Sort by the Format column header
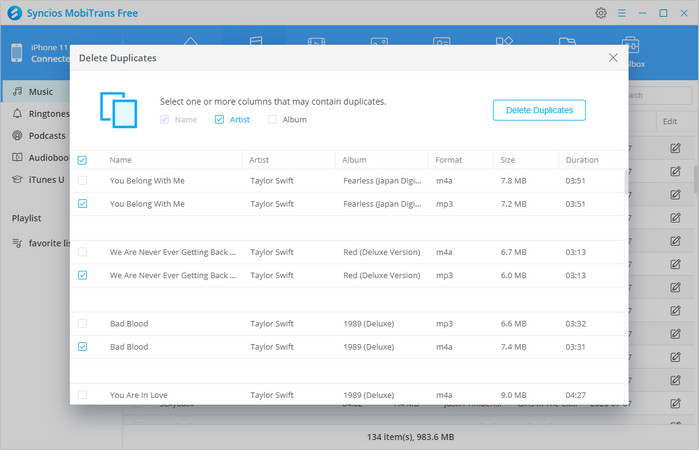The height and width of the screenshot is (450, 699). 448,160
